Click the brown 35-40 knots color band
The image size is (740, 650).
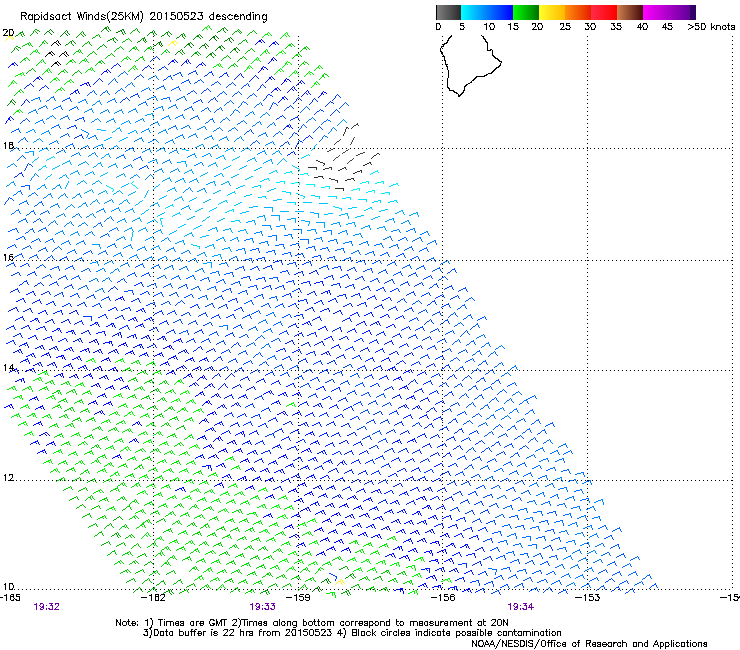point(630,12)
